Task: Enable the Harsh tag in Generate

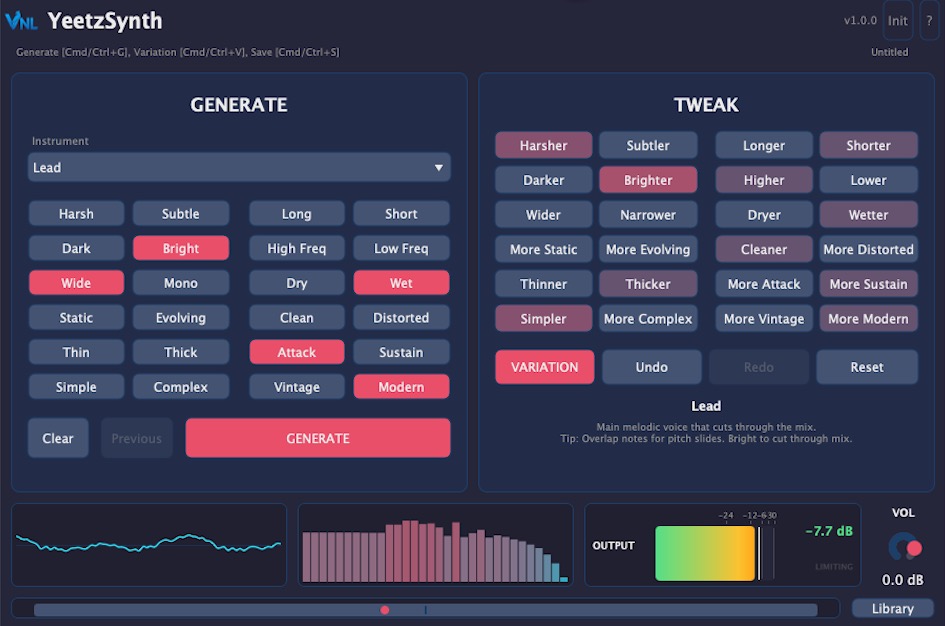Action: point(76,214)
